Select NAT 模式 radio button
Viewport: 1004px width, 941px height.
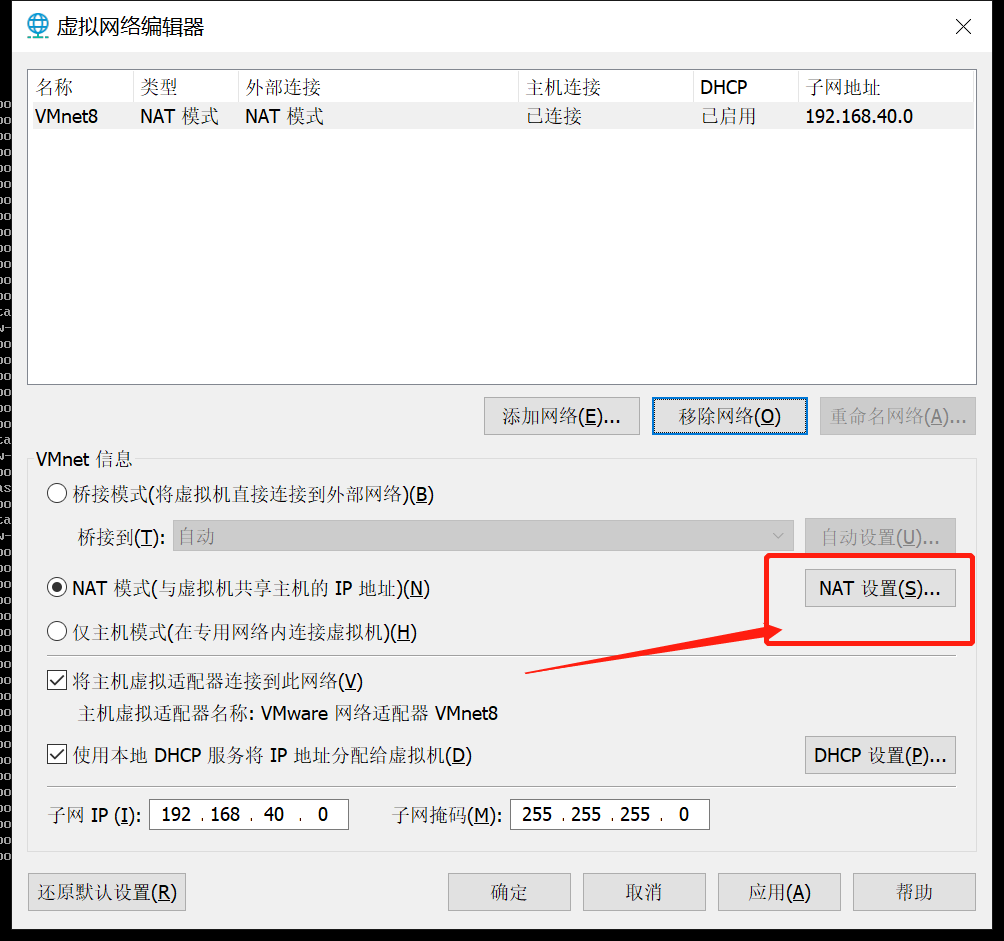coord(57,588)
